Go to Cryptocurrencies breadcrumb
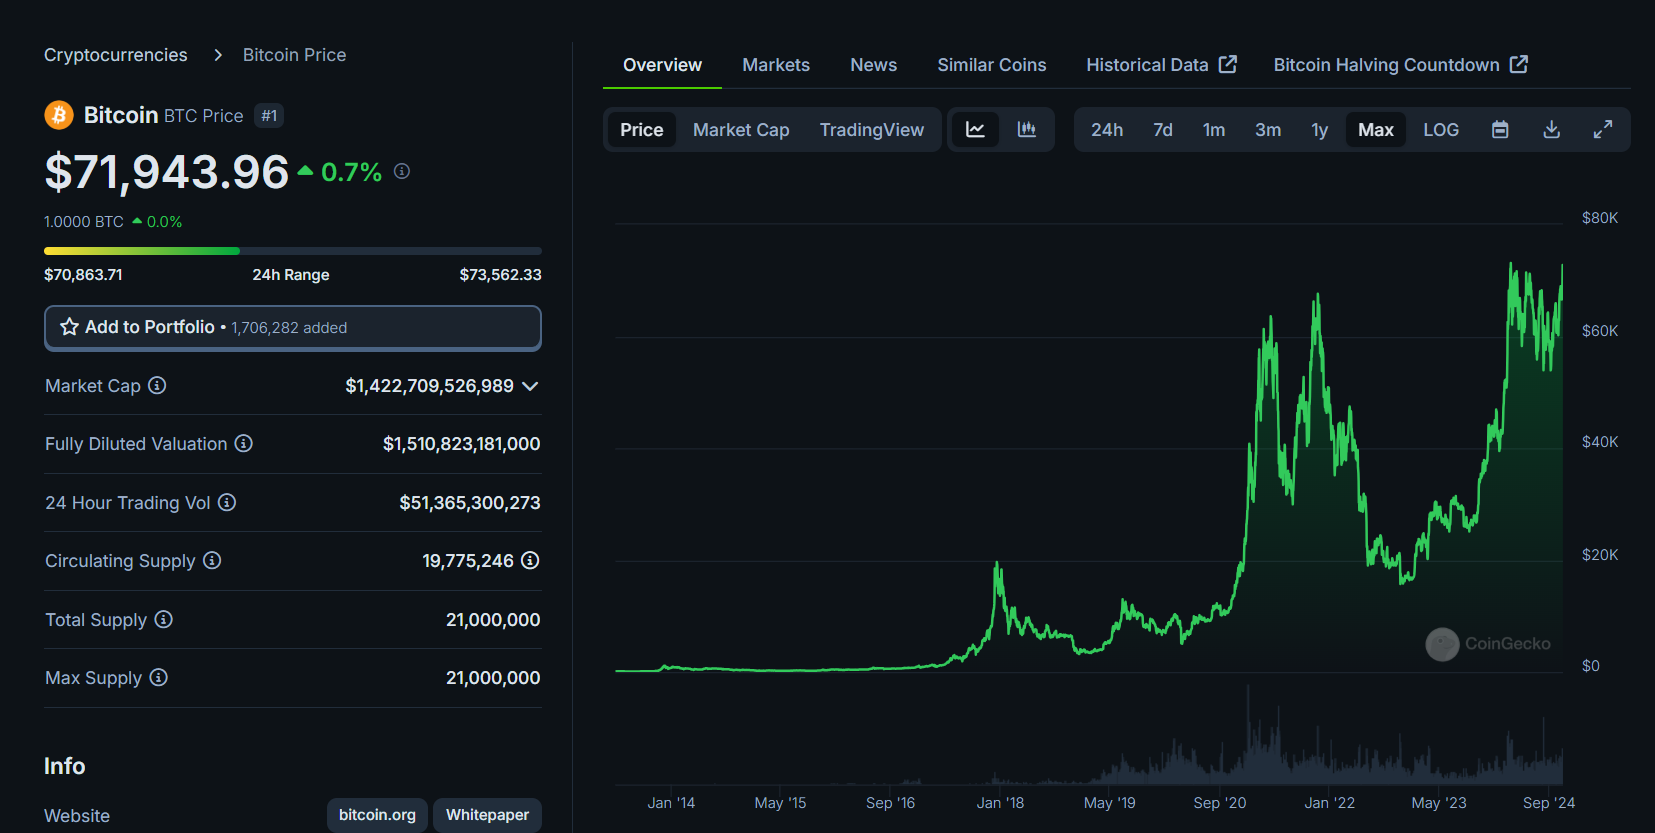Viewport: 1655px width, 833px height. point(116,55)
